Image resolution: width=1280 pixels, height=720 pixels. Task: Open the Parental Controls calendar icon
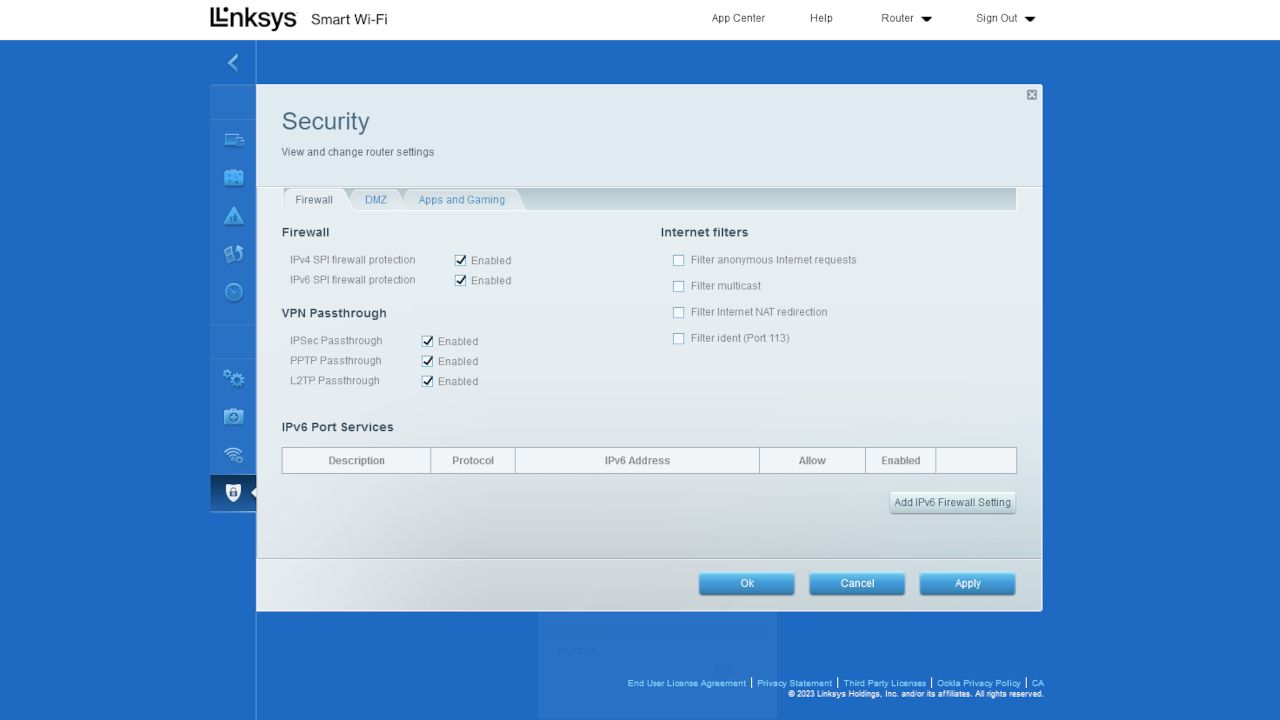pos(234,177)
